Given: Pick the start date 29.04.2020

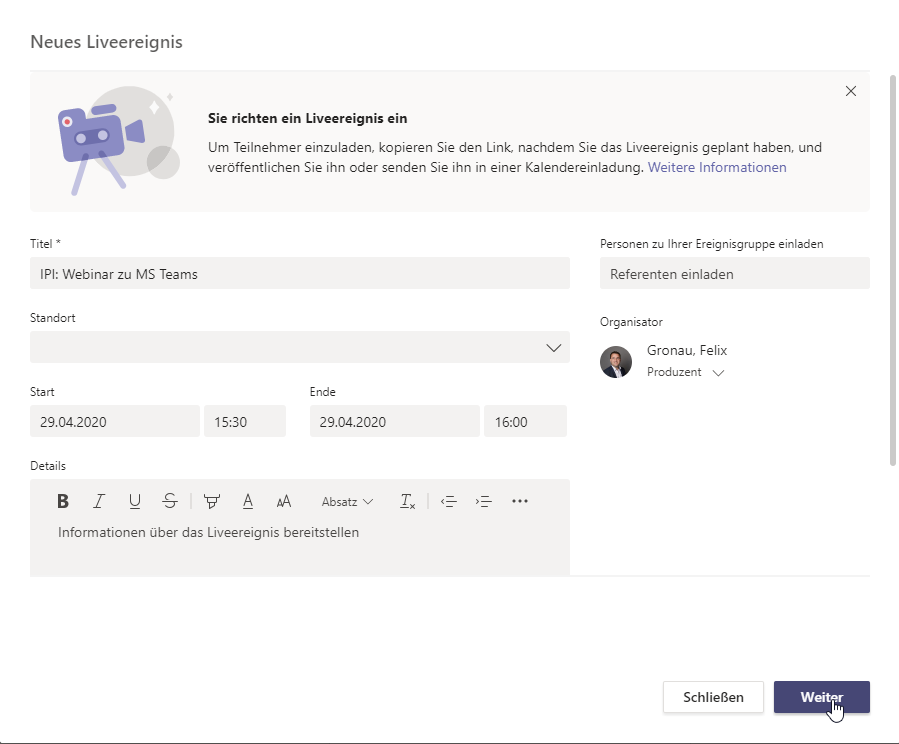Looking at the screenshot, I should coord(115,422).
